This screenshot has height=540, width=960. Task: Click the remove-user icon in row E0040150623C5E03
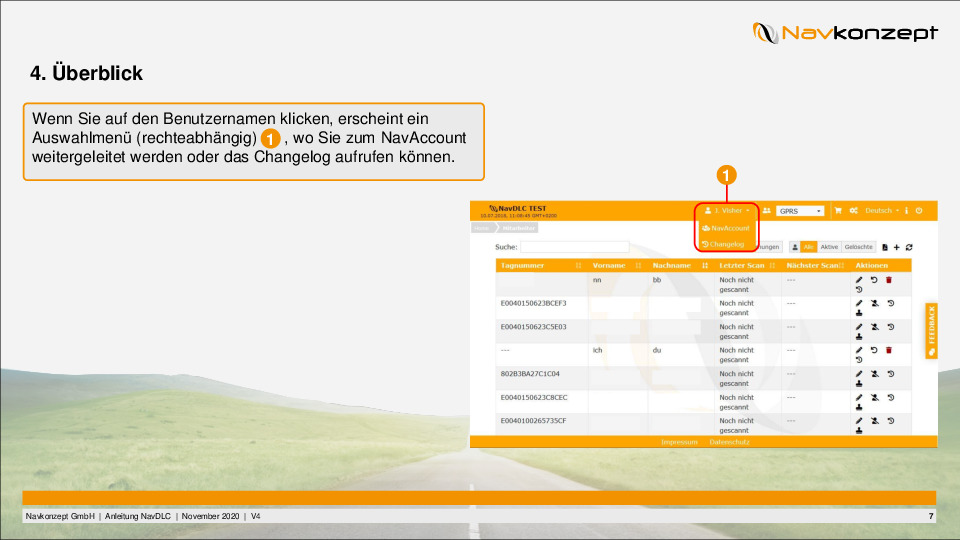pyautogui.click(x=875, y=328)
